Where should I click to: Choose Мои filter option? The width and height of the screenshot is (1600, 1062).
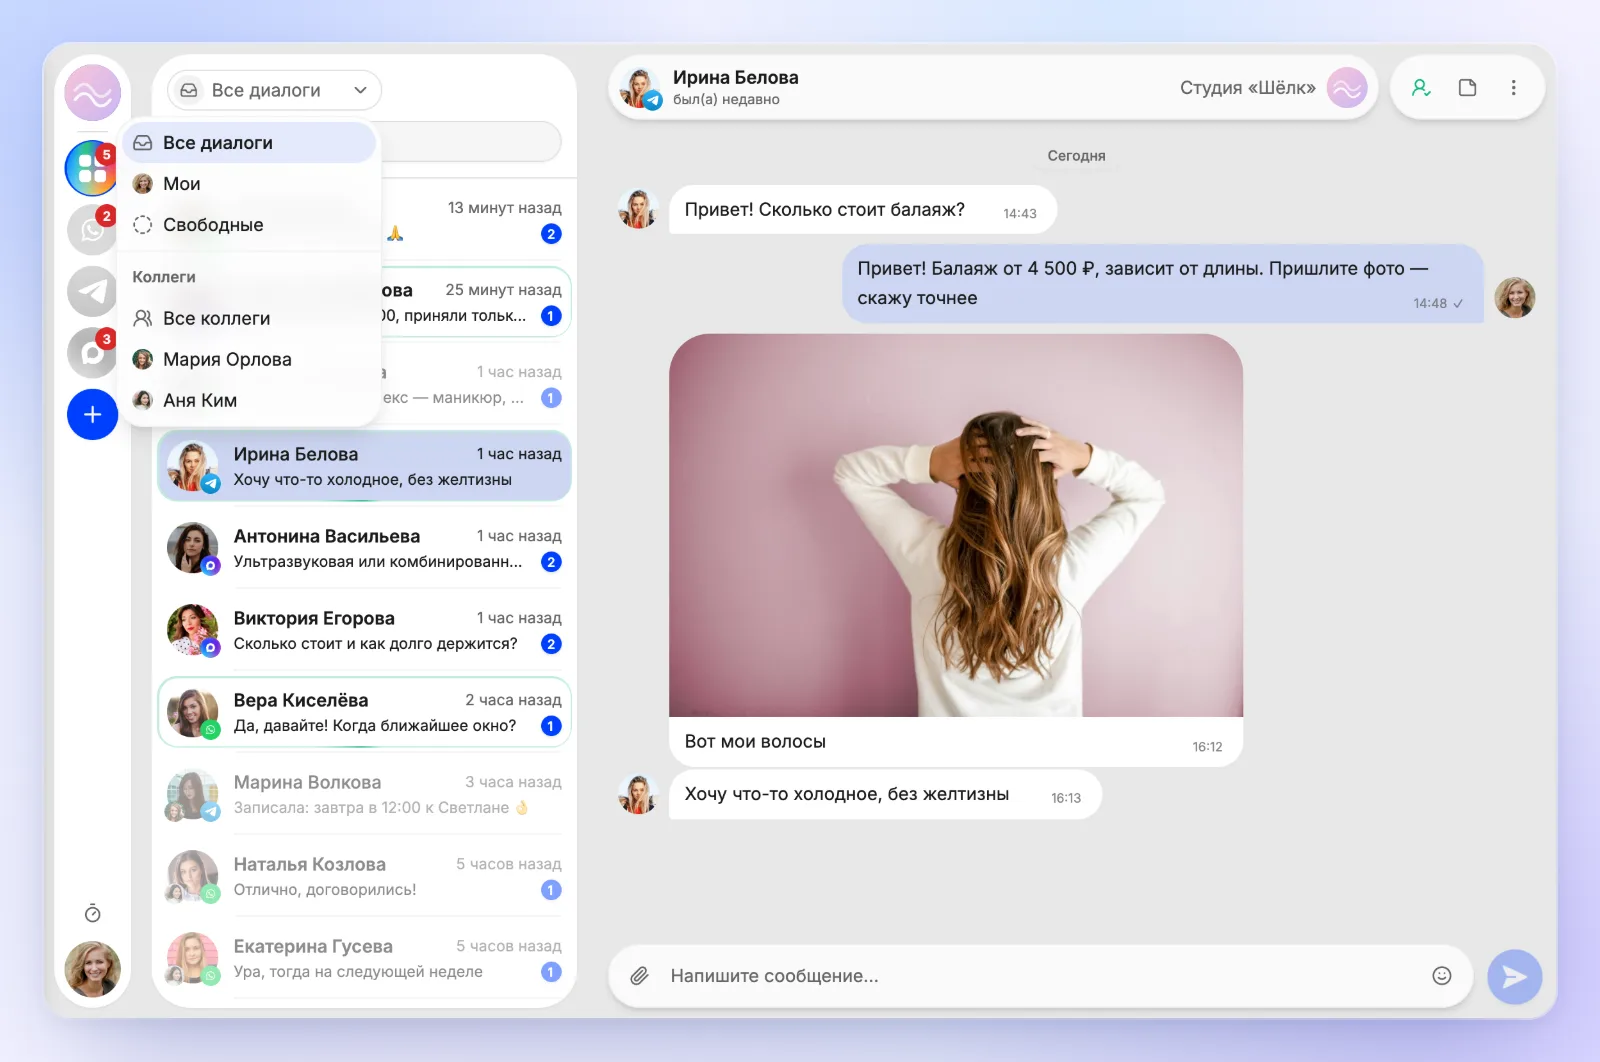[250, 184]
